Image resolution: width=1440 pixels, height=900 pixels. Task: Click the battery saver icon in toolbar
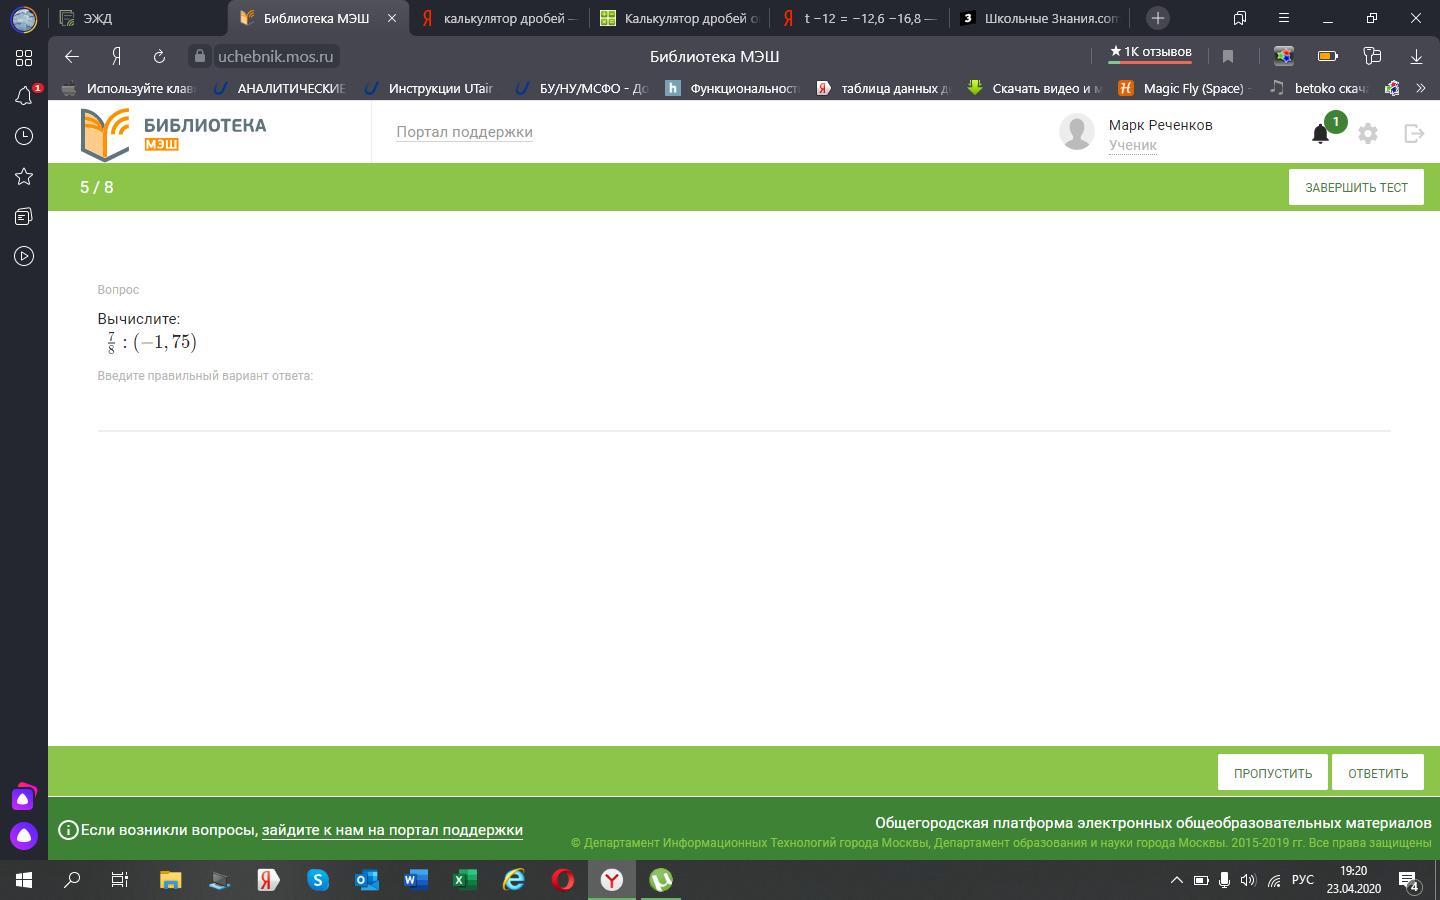coord(1328,56)
